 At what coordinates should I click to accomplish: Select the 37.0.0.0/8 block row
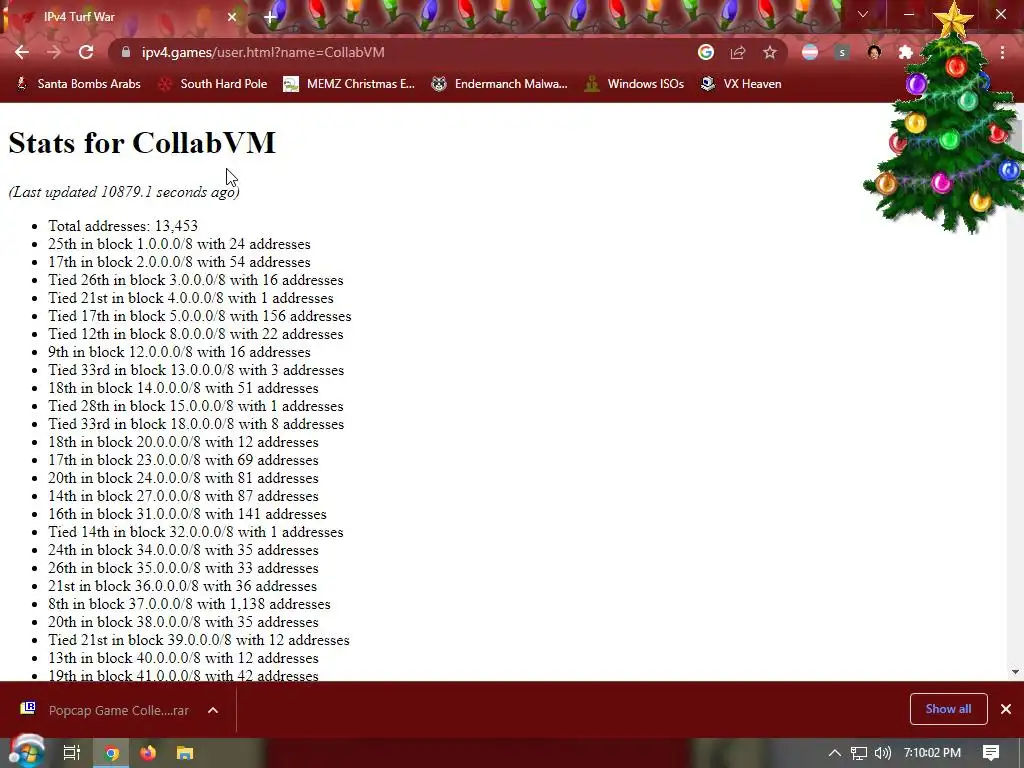pos(189,604)
